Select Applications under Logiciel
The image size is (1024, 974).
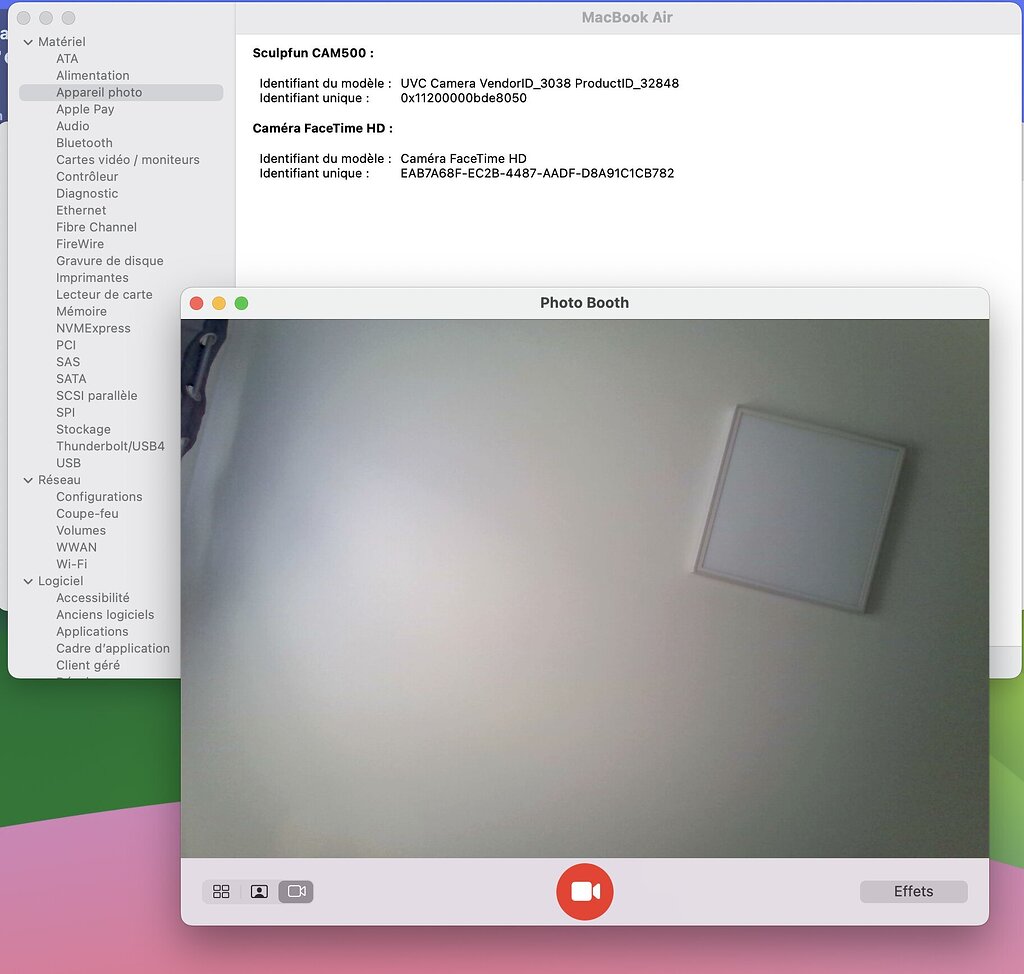[92, 631]
